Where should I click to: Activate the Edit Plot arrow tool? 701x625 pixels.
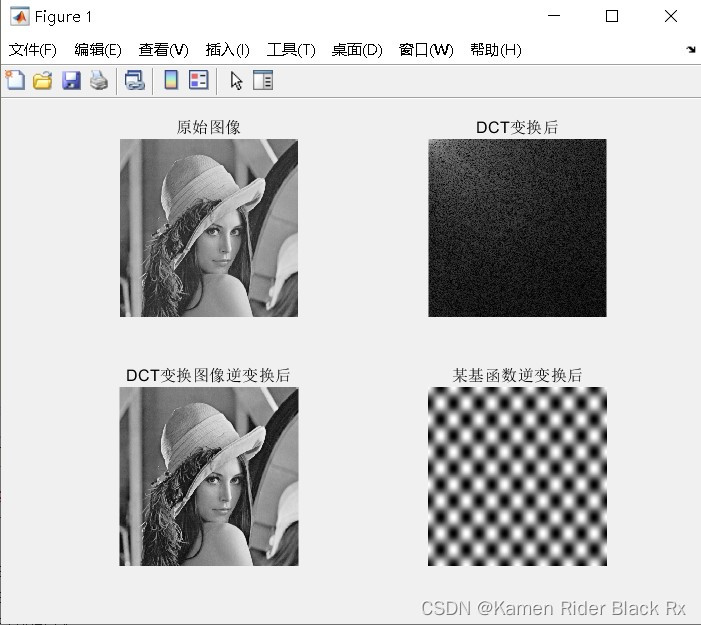tap(236, 81)
